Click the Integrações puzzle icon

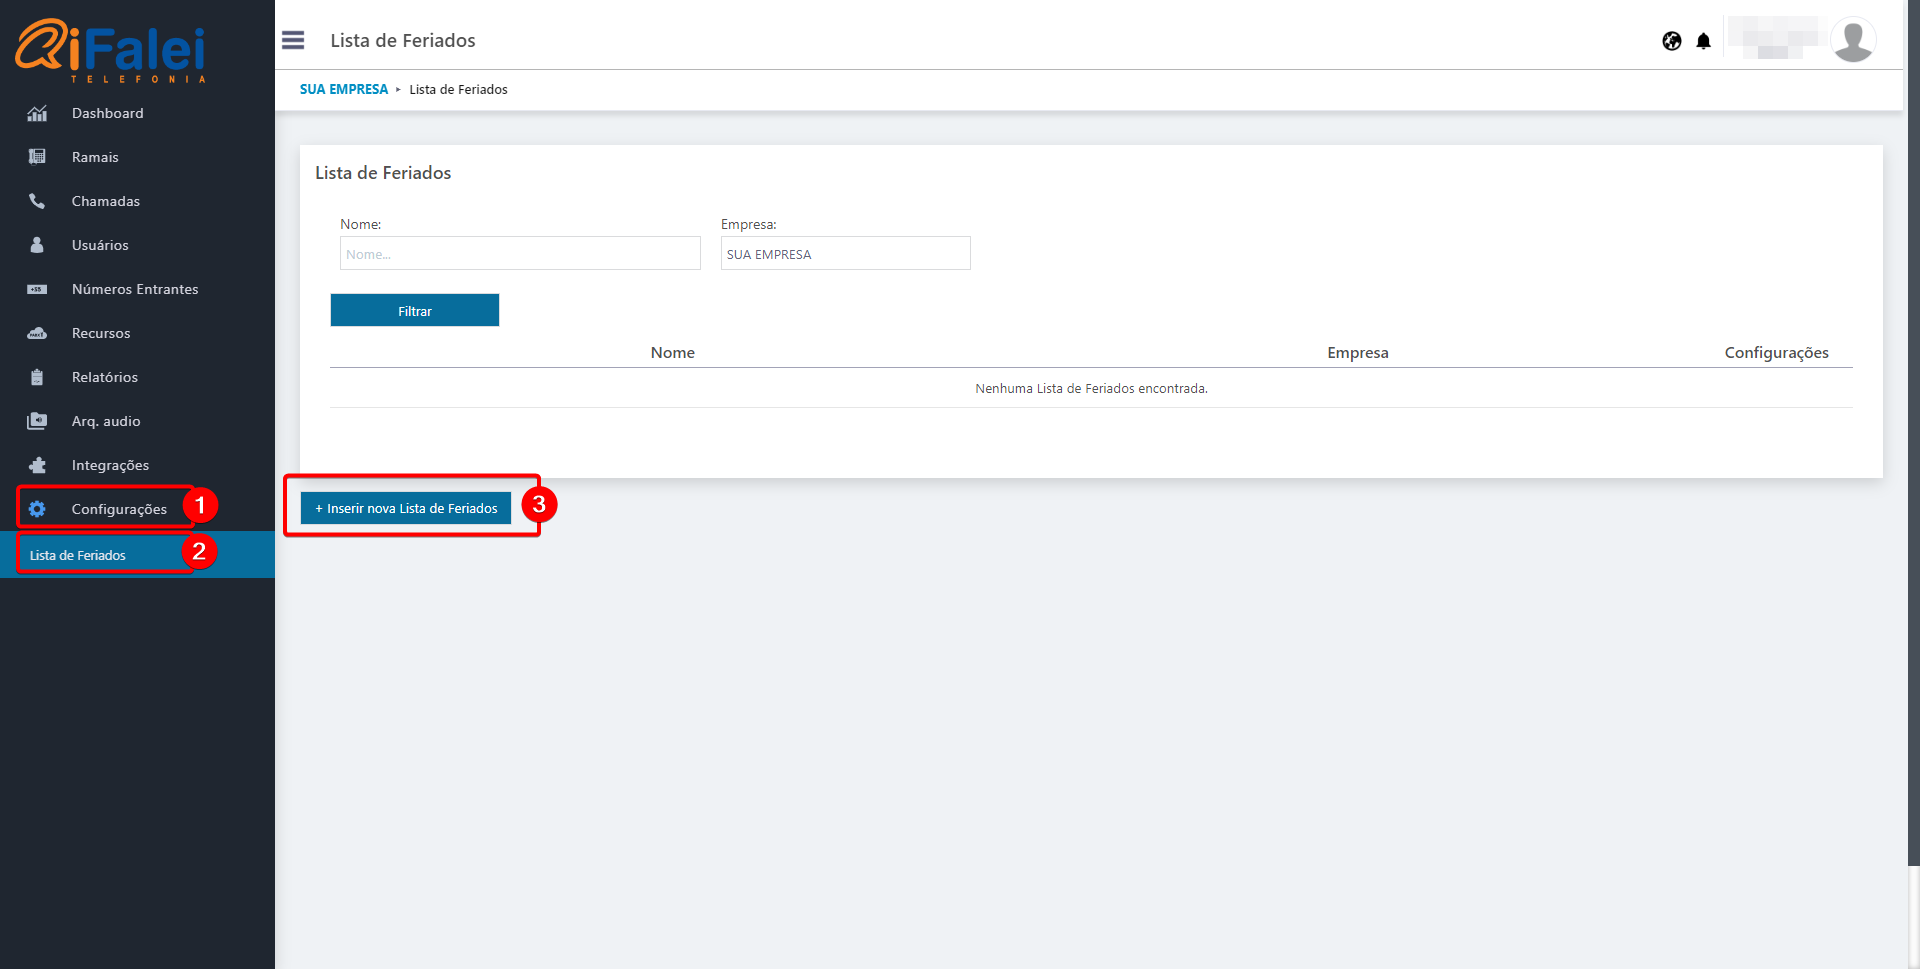[x=37, y=465]
